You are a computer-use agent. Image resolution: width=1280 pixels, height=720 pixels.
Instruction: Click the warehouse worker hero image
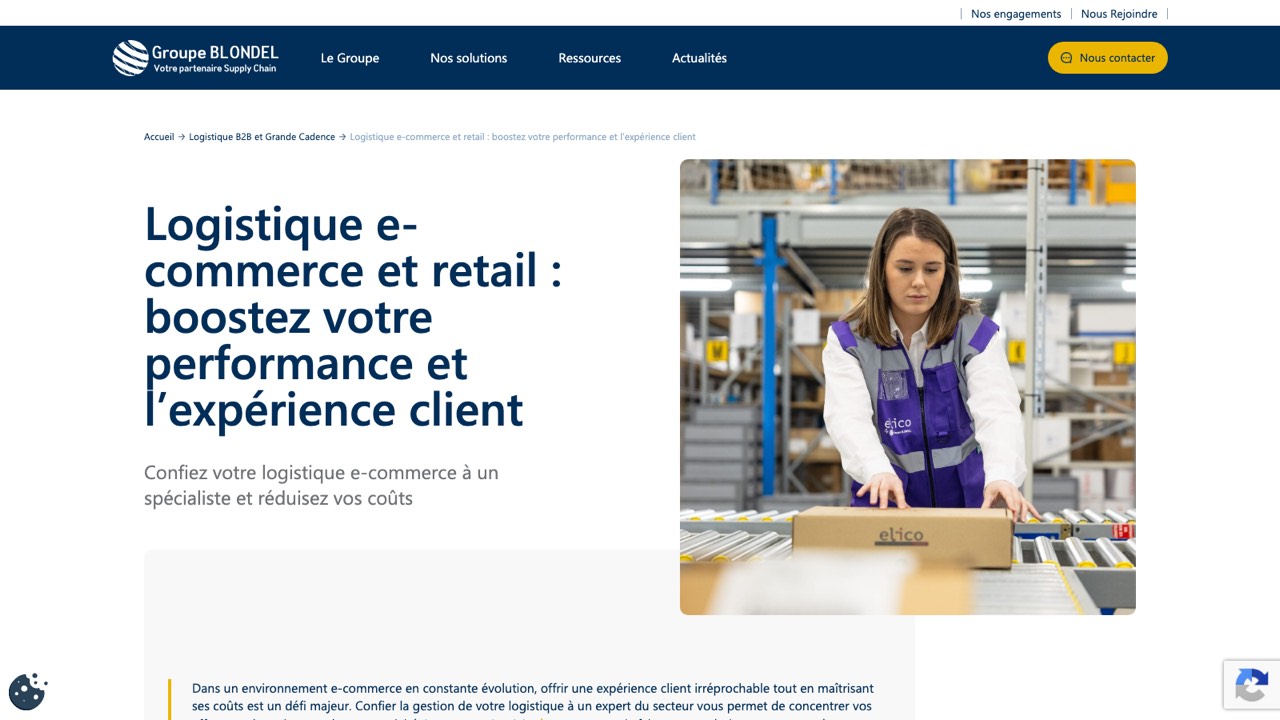click(908, 387)
